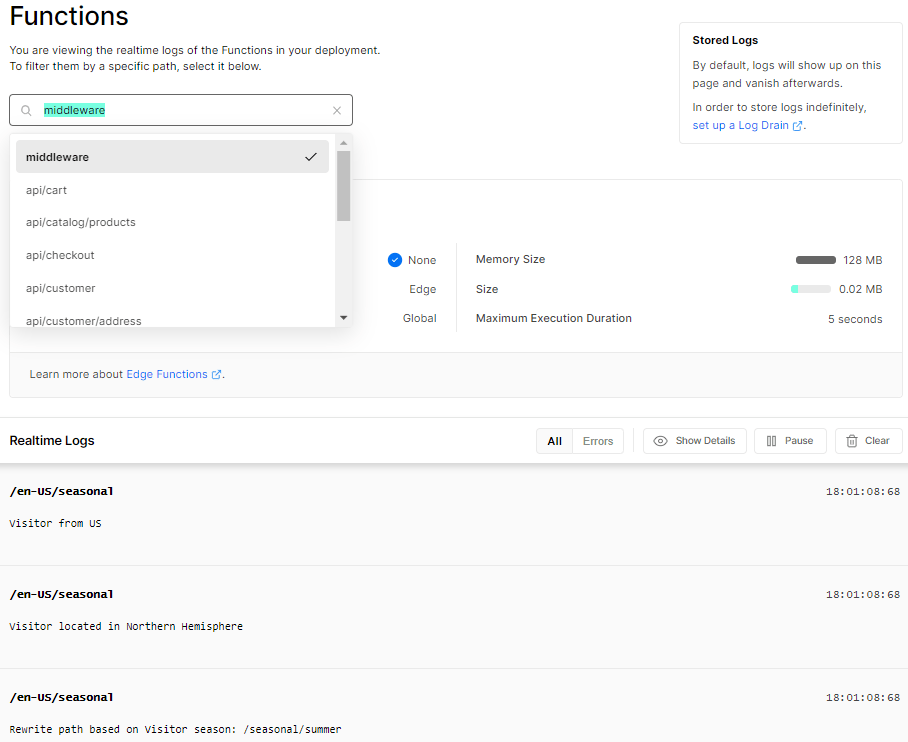Pause the realtime logs stream
Viewport: 908px width, 742px height.
point(789,441)
